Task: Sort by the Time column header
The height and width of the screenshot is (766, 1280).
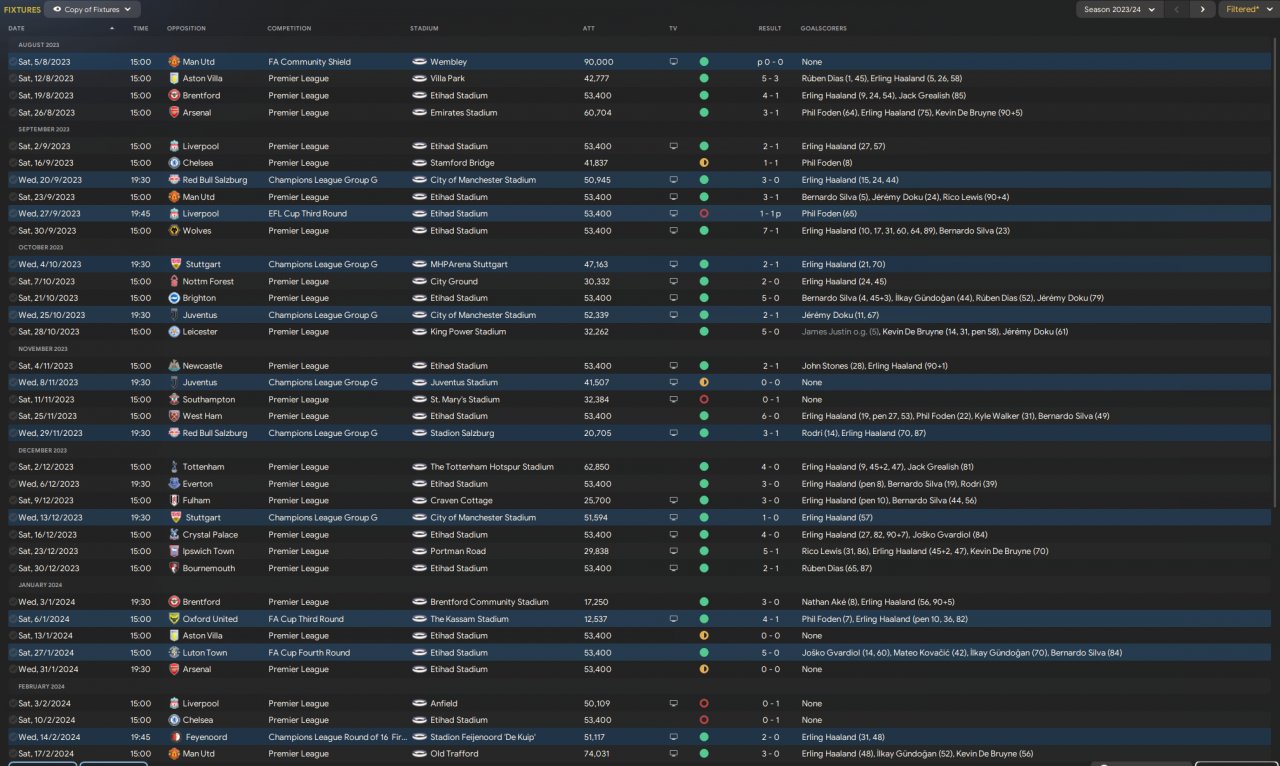Action: tap(140, 28)
